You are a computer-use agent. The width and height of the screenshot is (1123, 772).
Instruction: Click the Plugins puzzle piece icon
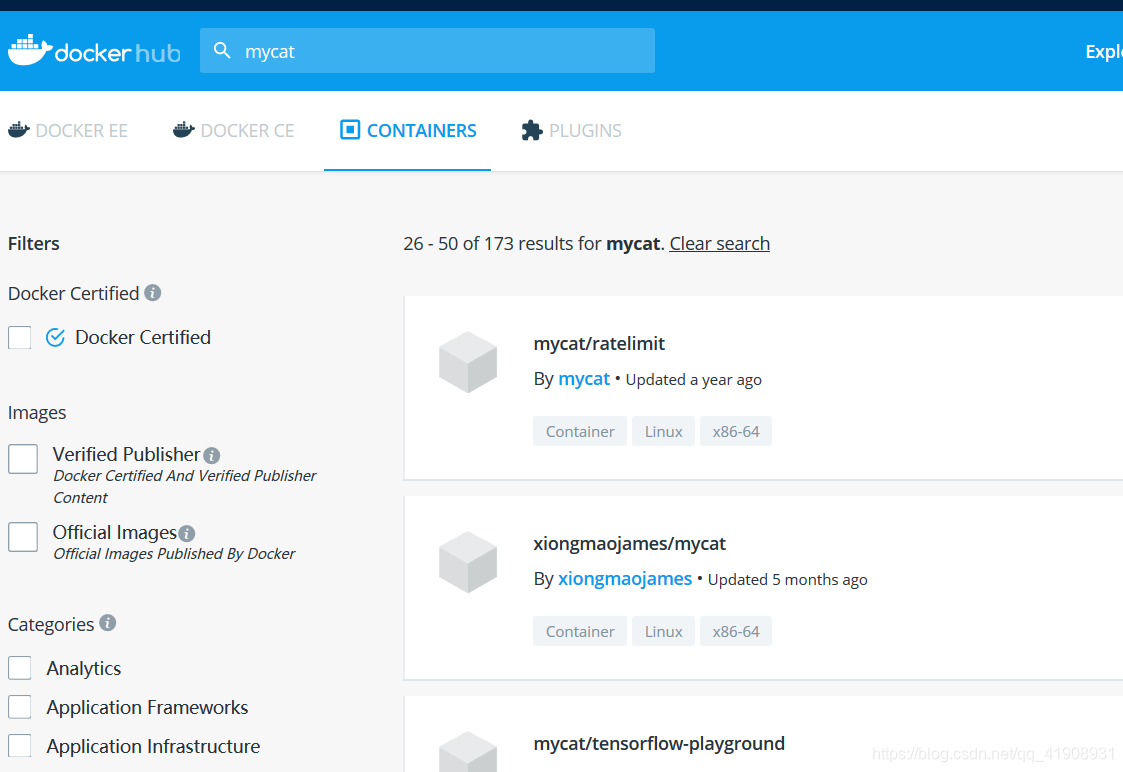click(x=531, y=130)
